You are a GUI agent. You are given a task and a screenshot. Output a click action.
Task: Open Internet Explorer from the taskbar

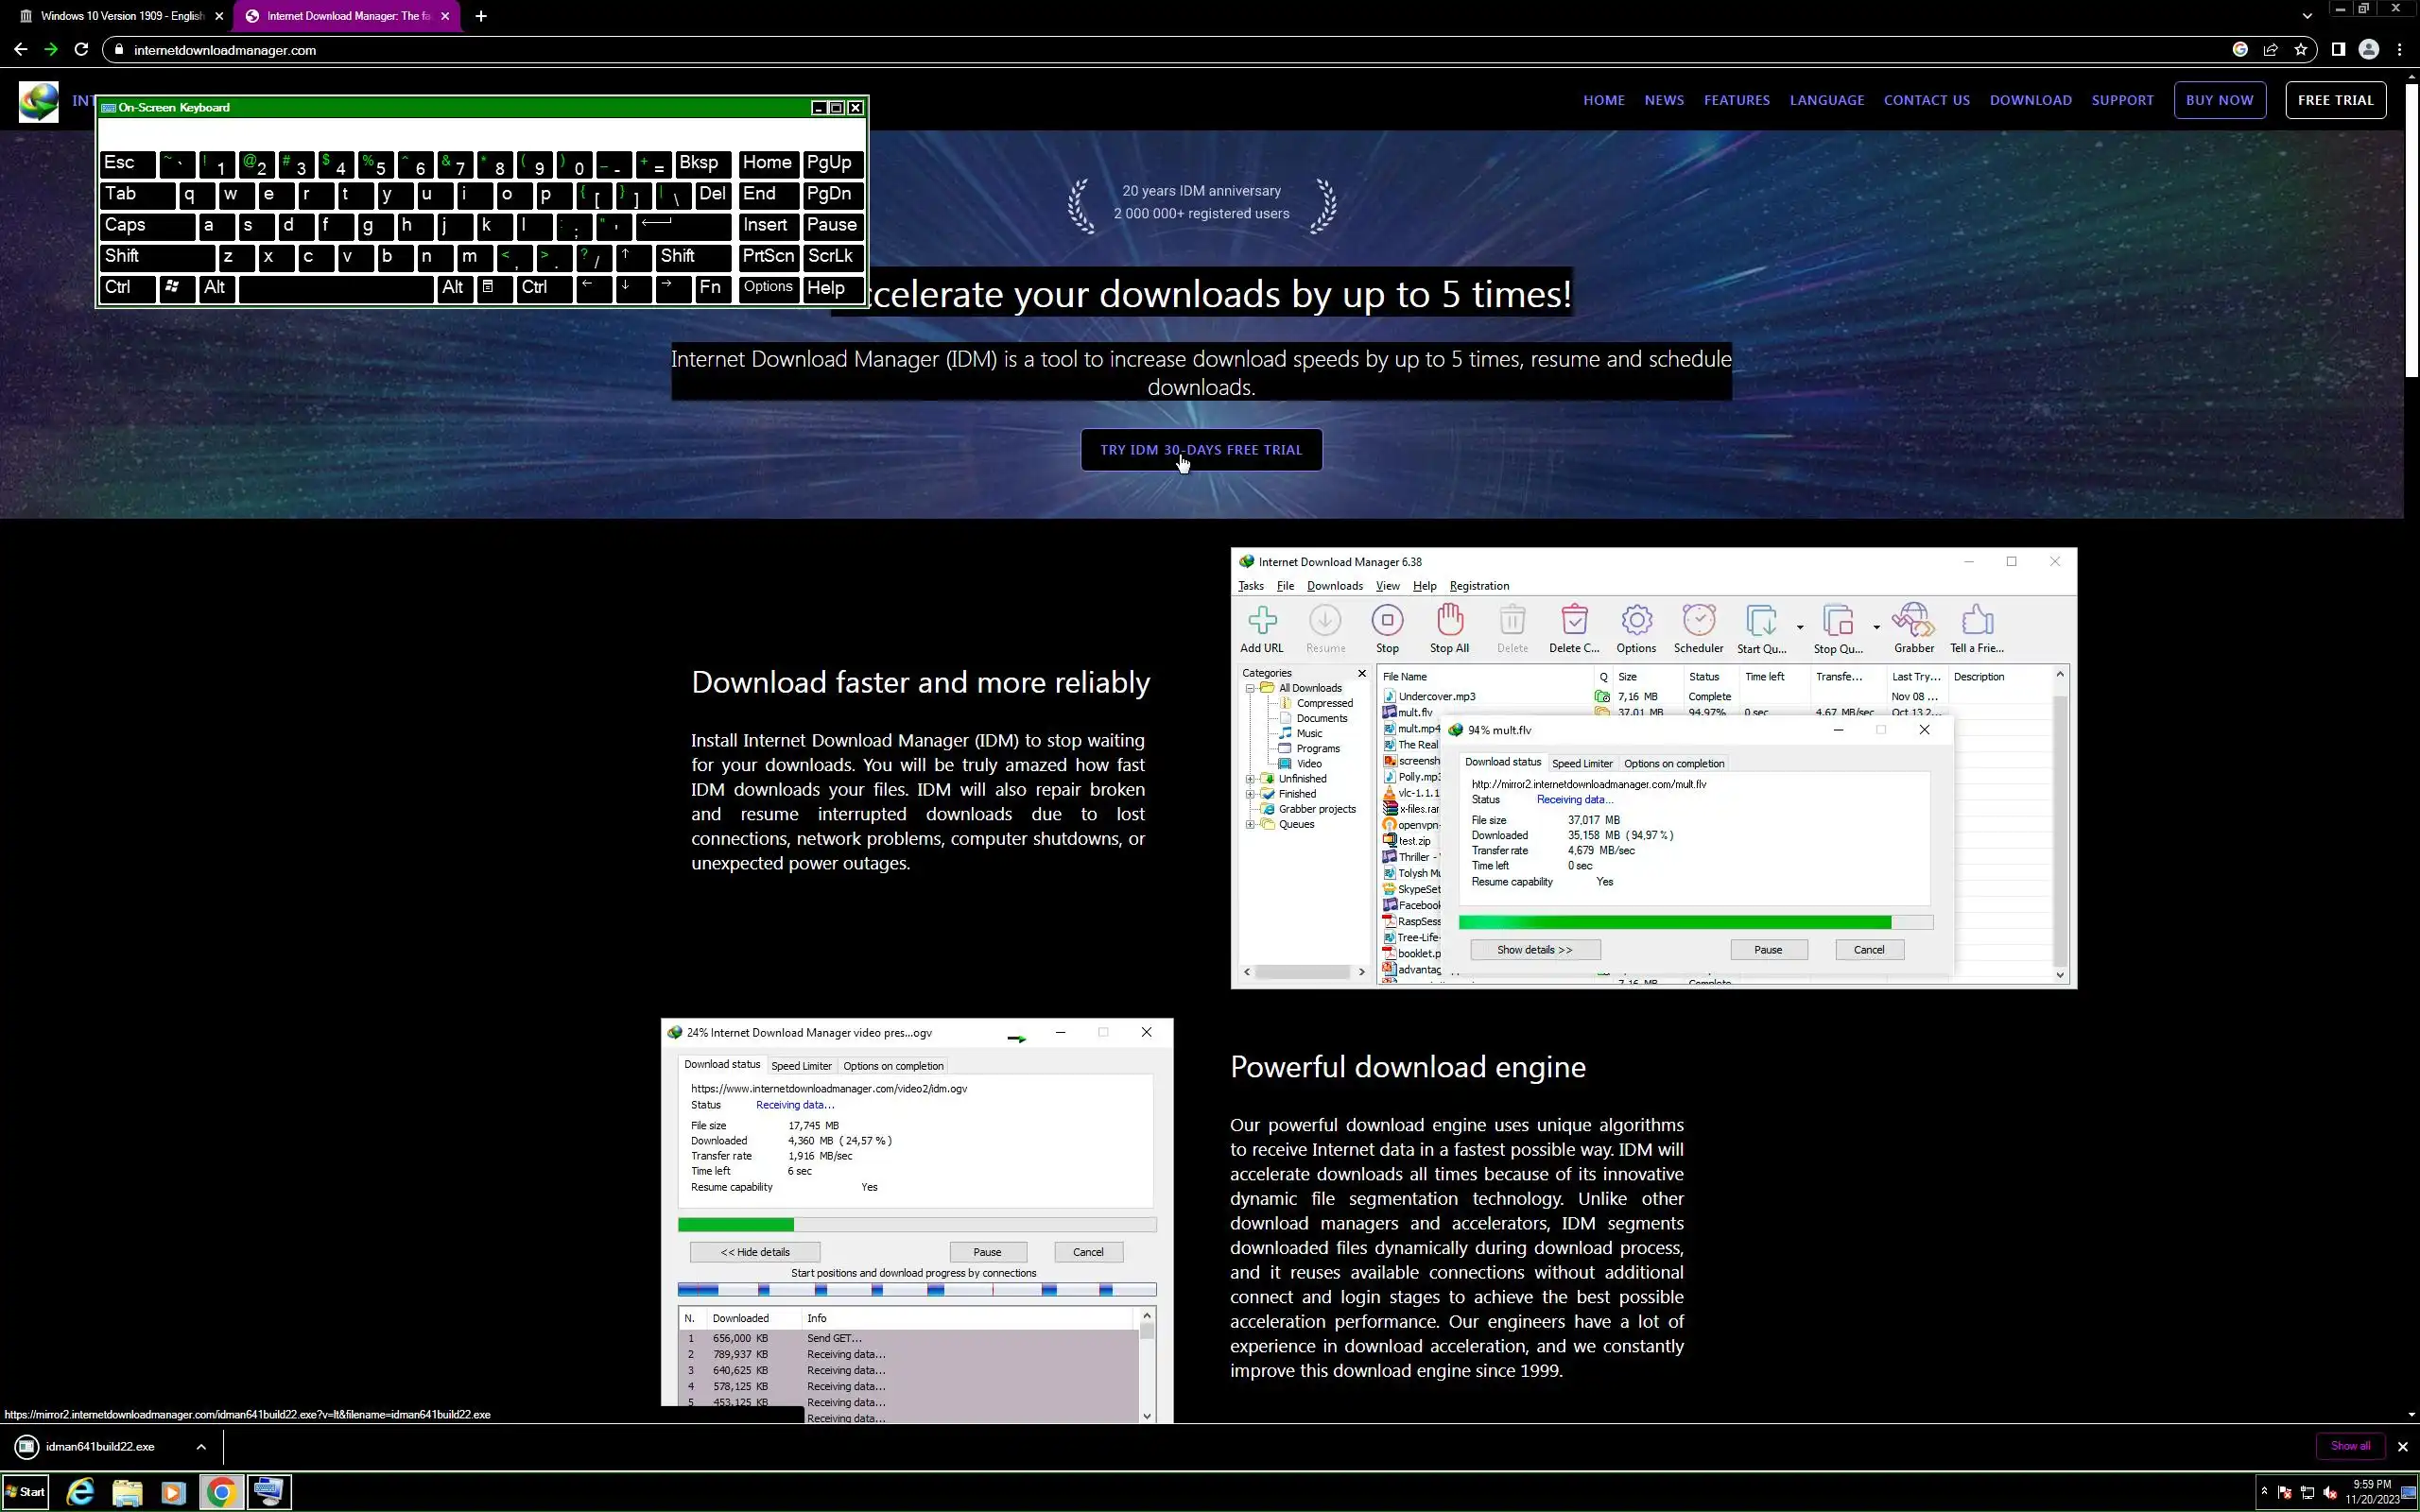click(80, 1492)
